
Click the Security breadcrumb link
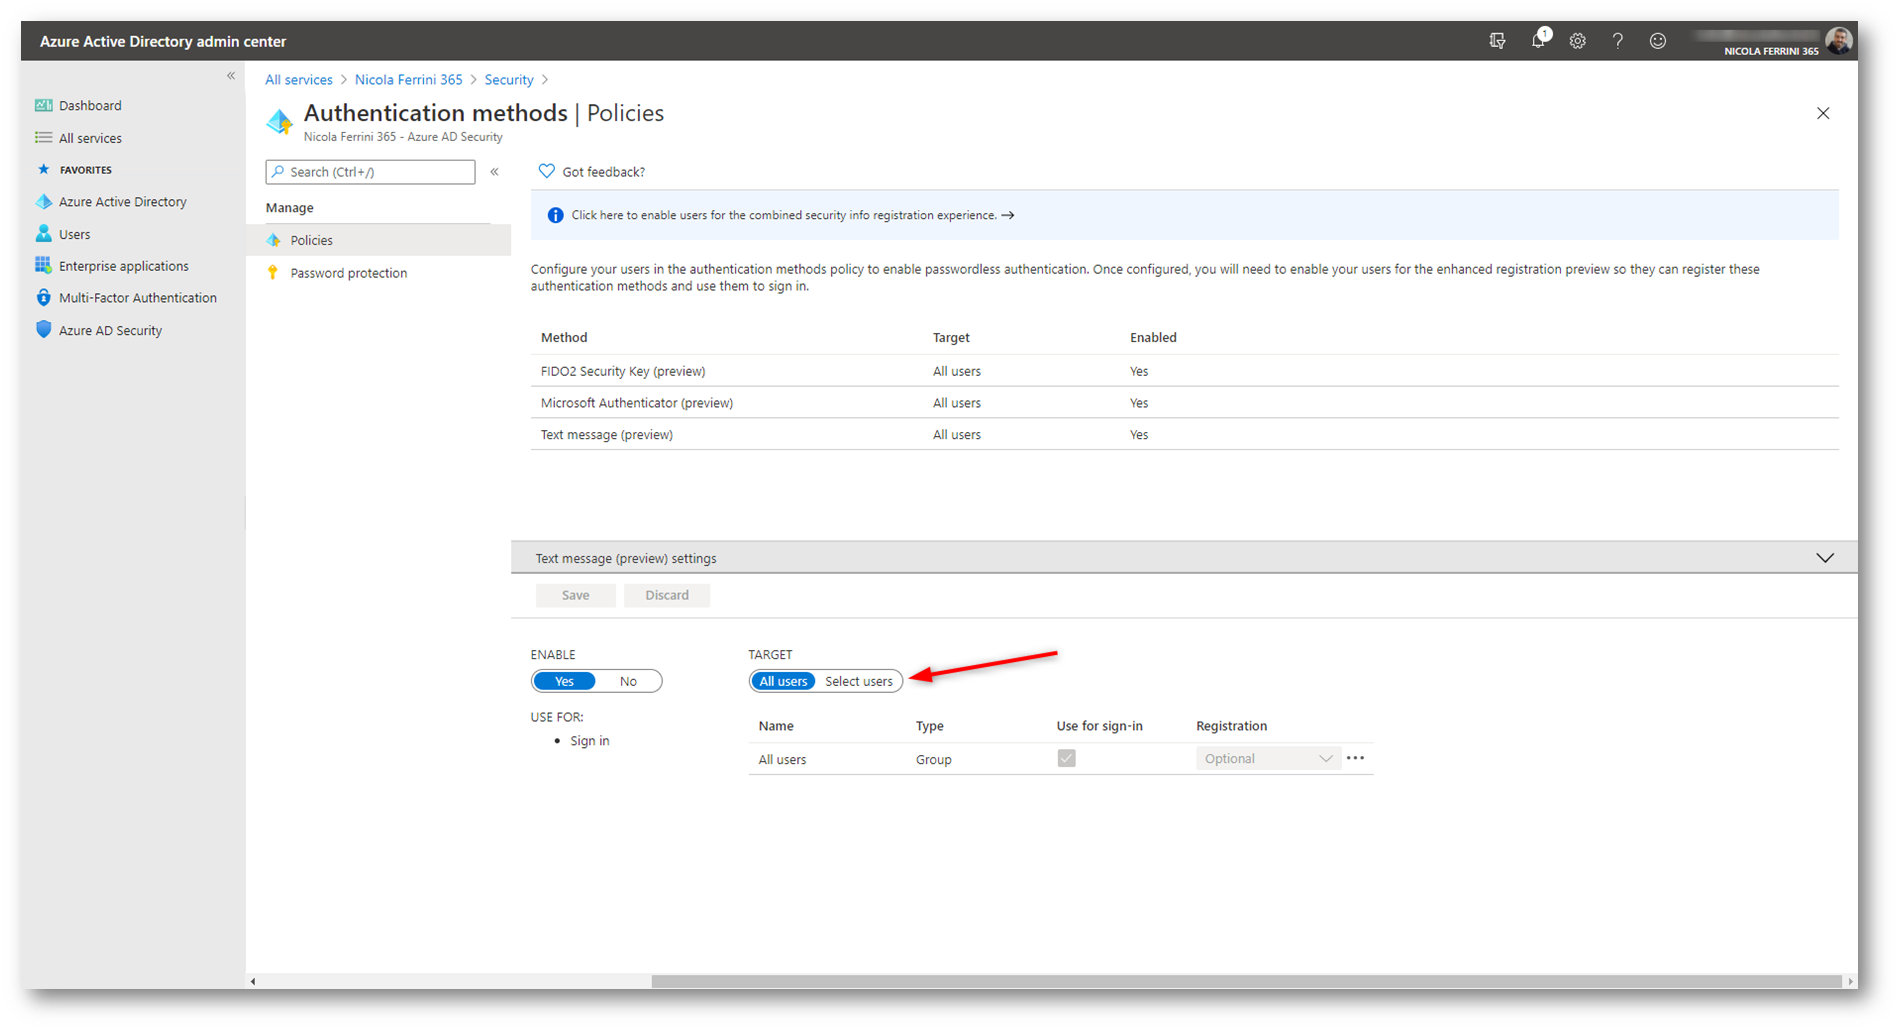pos(509,80)
